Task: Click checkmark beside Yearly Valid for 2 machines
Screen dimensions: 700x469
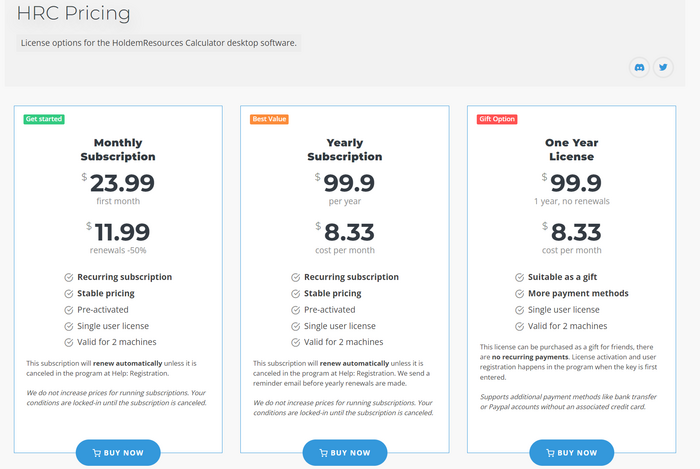Action: (x=296, y=342)
